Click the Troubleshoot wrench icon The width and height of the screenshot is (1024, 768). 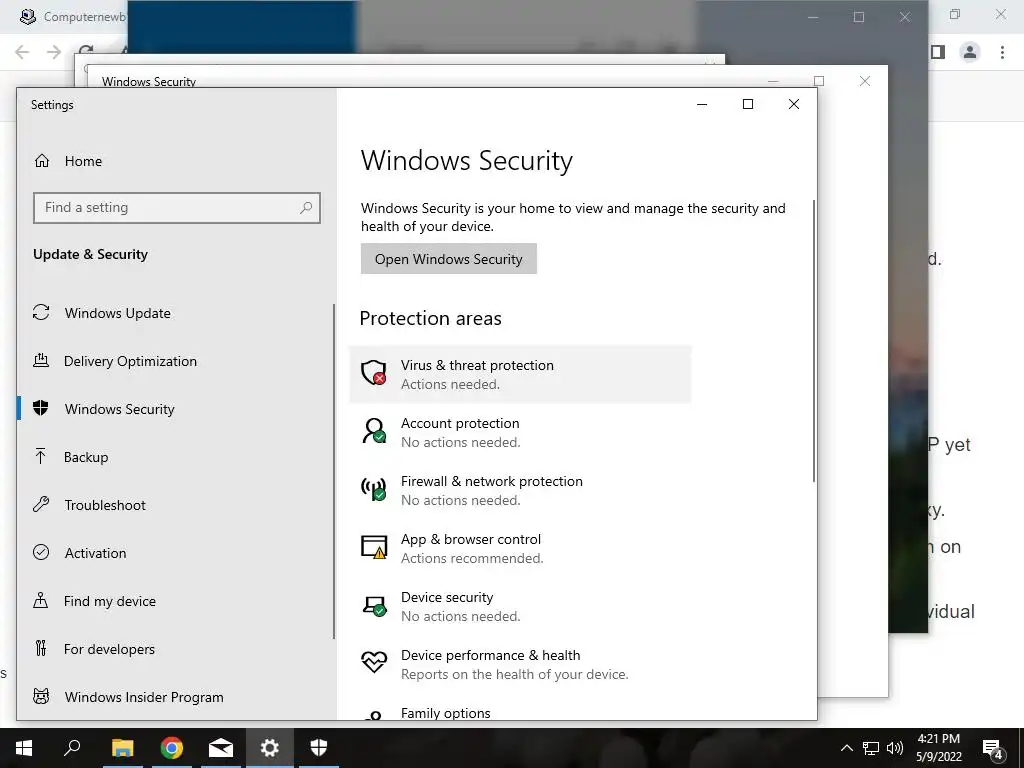pos(41,505)
